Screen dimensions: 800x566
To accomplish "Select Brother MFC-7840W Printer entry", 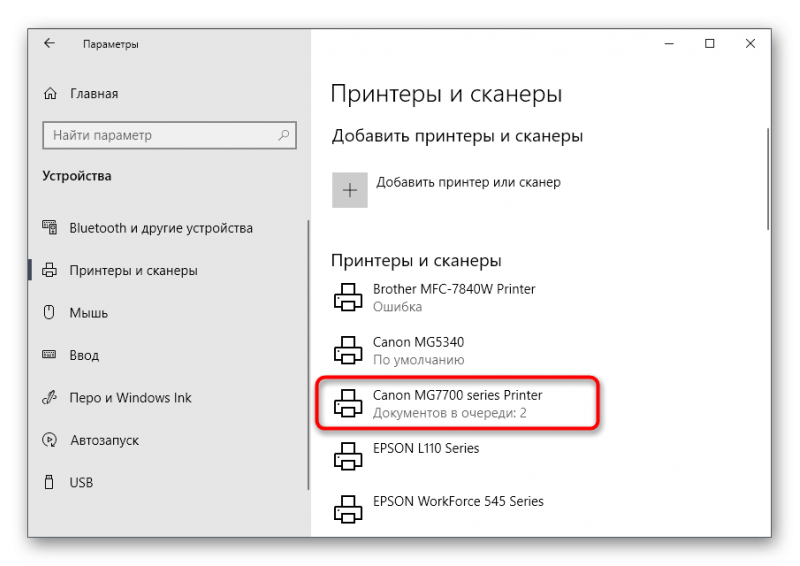I will point(454,289).
